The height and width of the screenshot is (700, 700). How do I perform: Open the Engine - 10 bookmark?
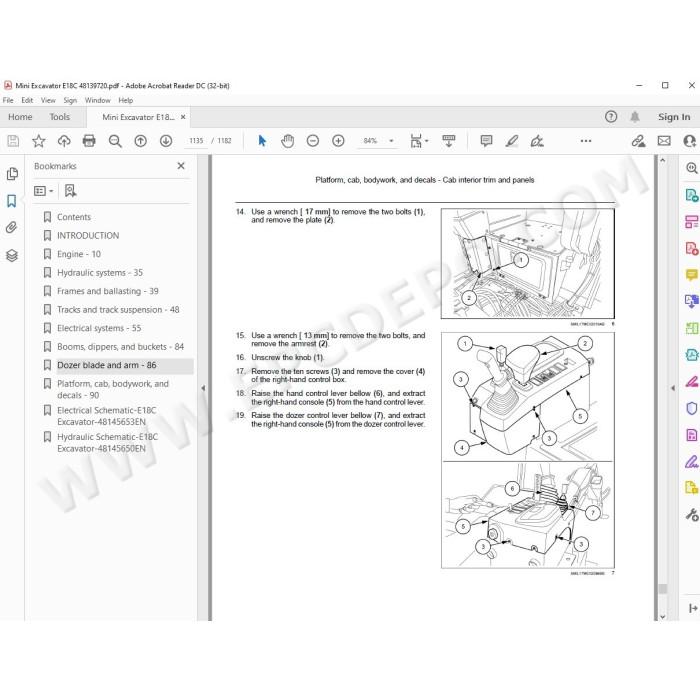[x=79, y=254]
